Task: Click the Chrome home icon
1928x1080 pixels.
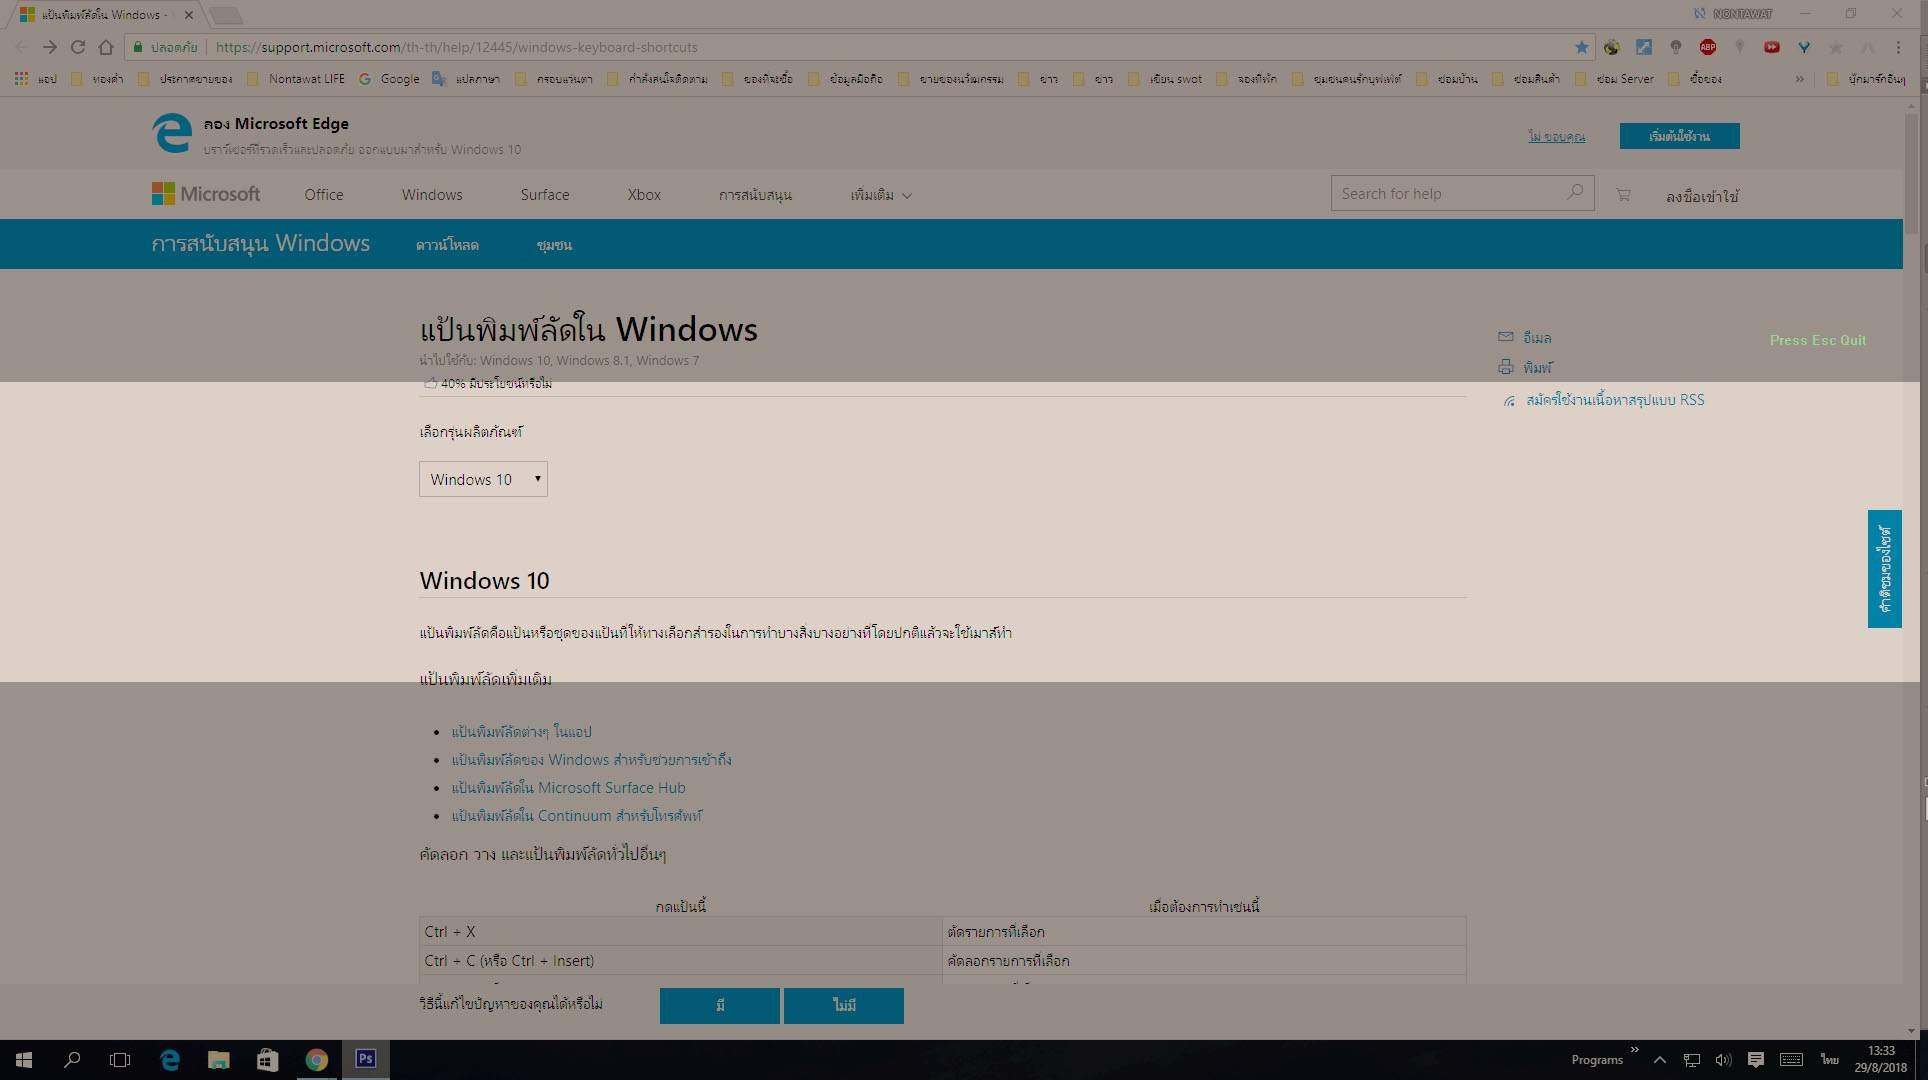Action: (106, 47)
